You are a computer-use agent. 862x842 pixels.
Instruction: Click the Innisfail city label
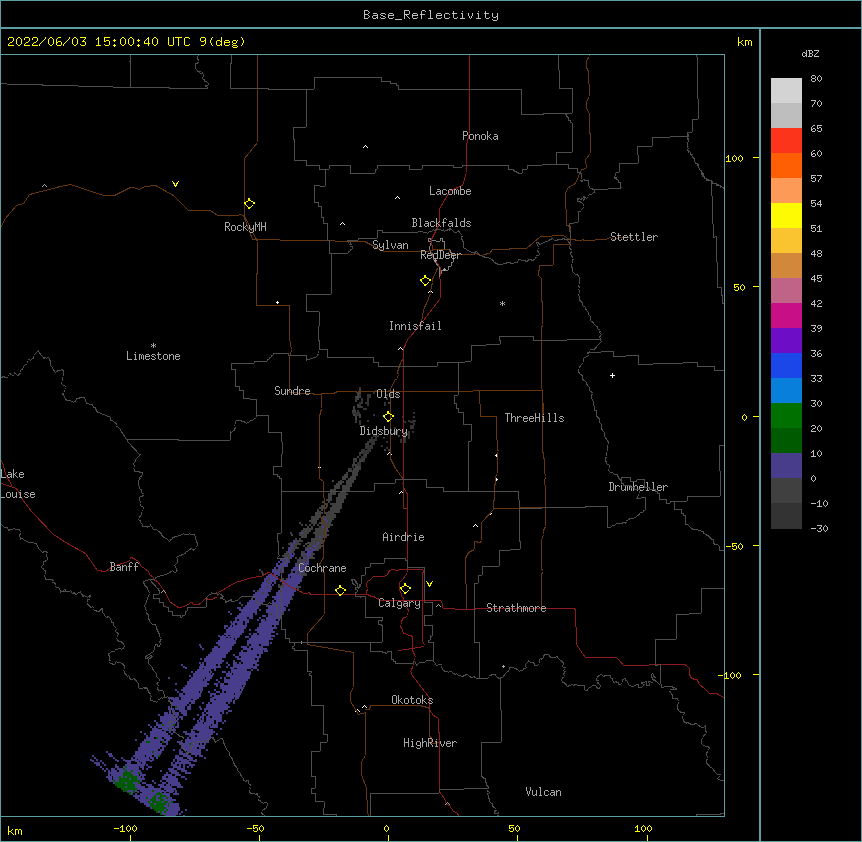pos(415,326)
